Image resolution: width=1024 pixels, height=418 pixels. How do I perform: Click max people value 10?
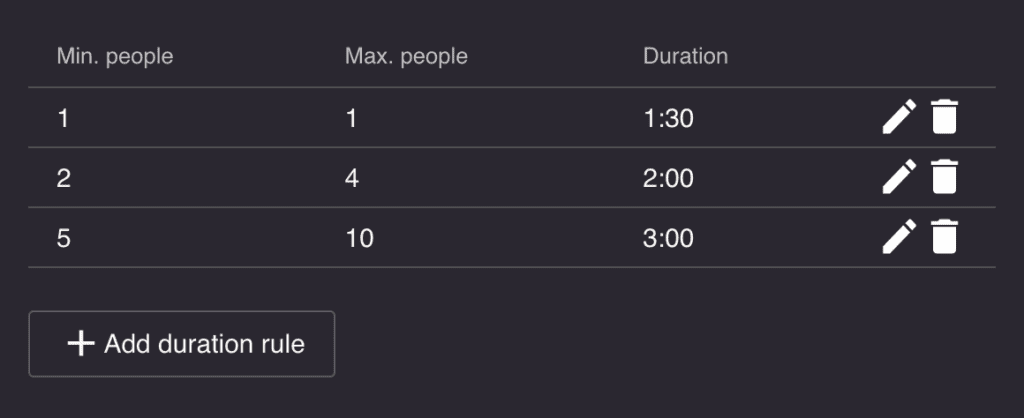[359, 239]
